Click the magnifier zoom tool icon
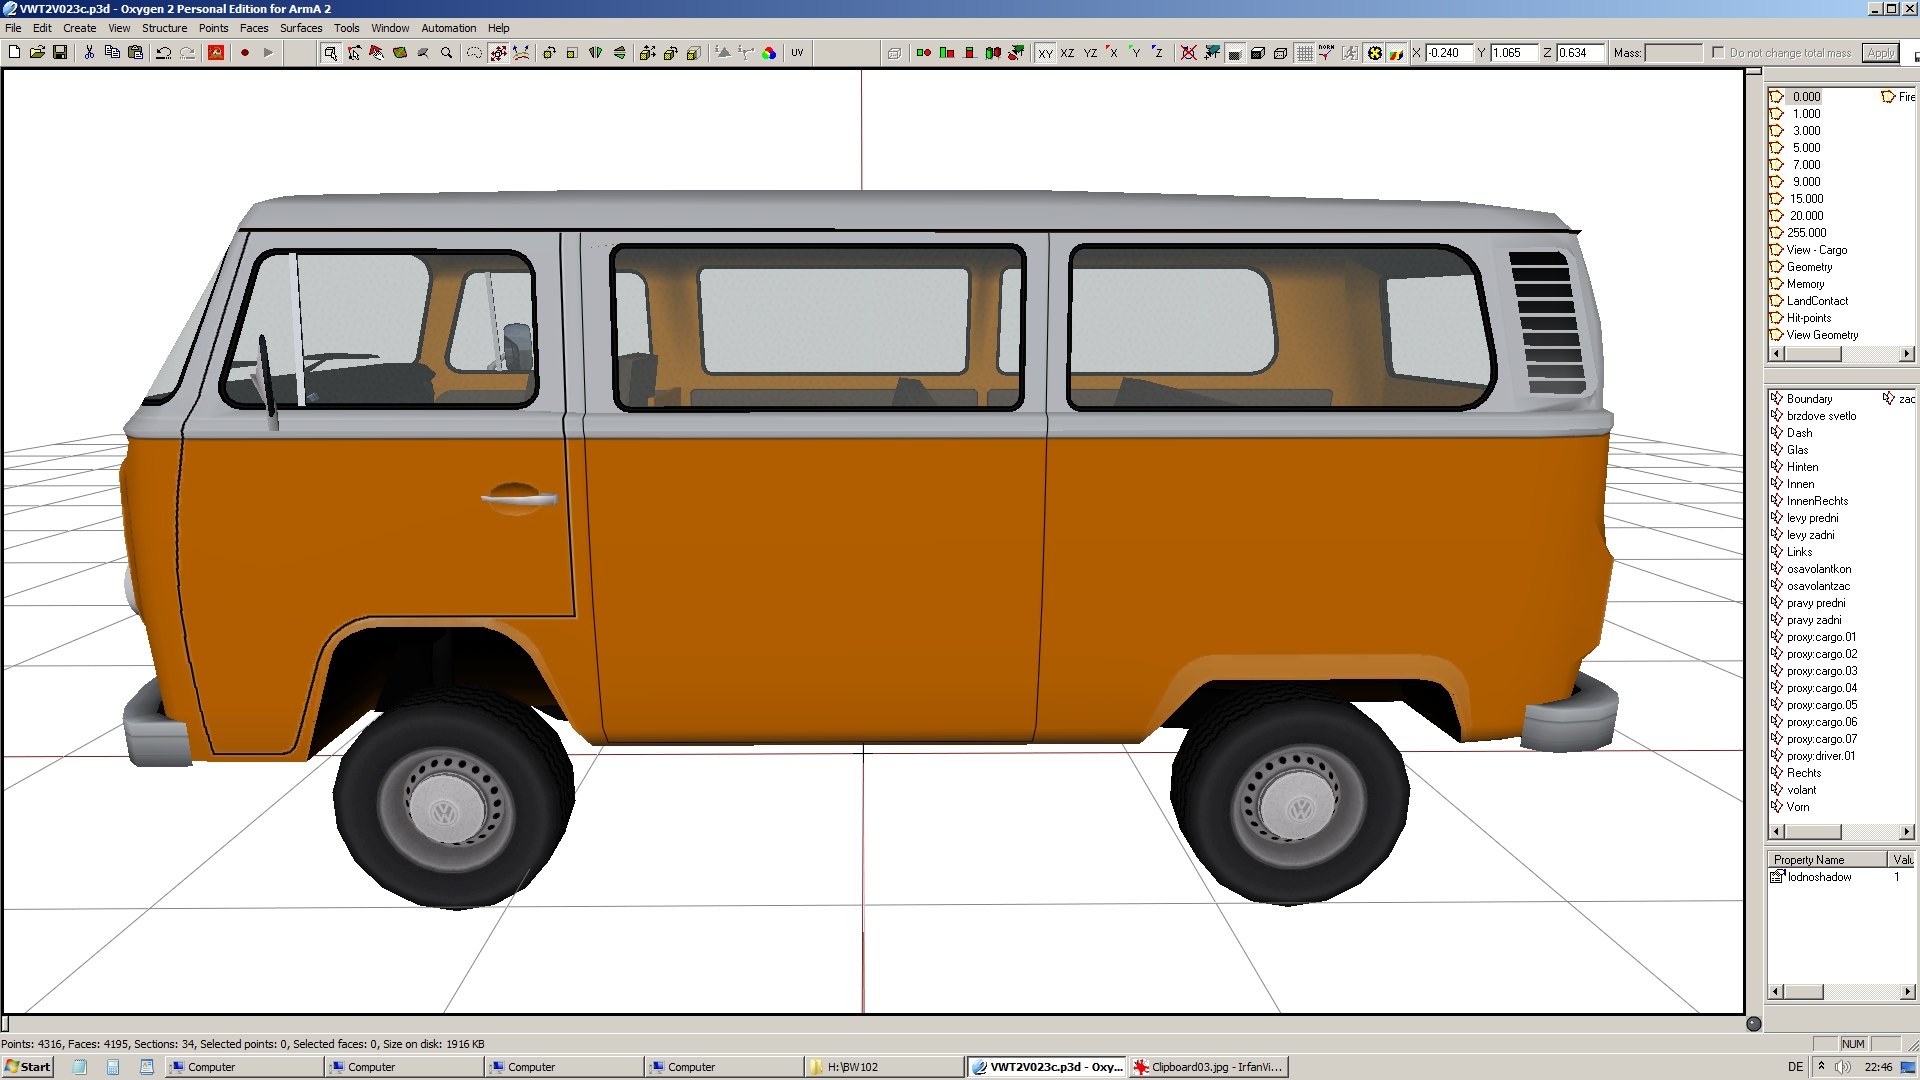1920x1080 pixels. pyautogui.click(x=447, y=53)
